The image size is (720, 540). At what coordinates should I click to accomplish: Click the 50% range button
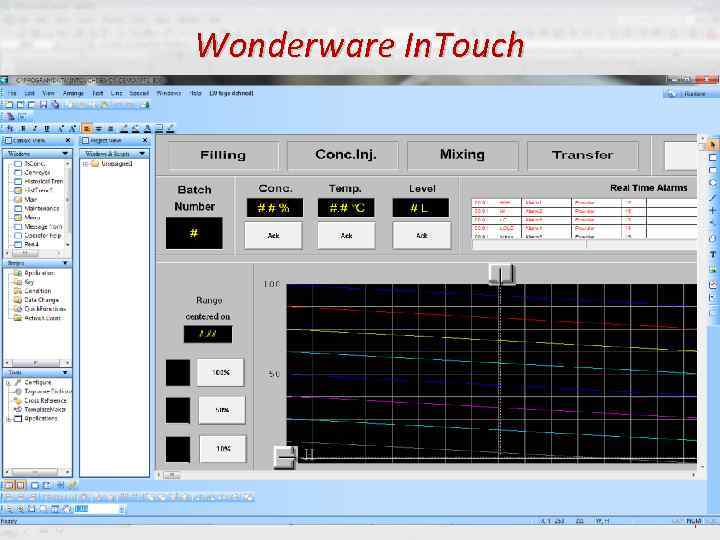tap(222, 410)
